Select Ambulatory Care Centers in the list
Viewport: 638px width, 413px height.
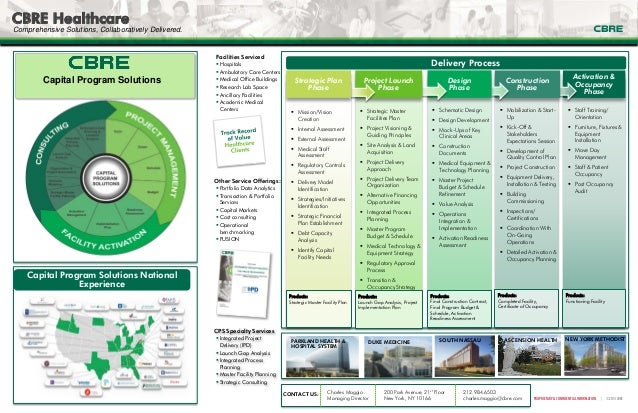249,72
